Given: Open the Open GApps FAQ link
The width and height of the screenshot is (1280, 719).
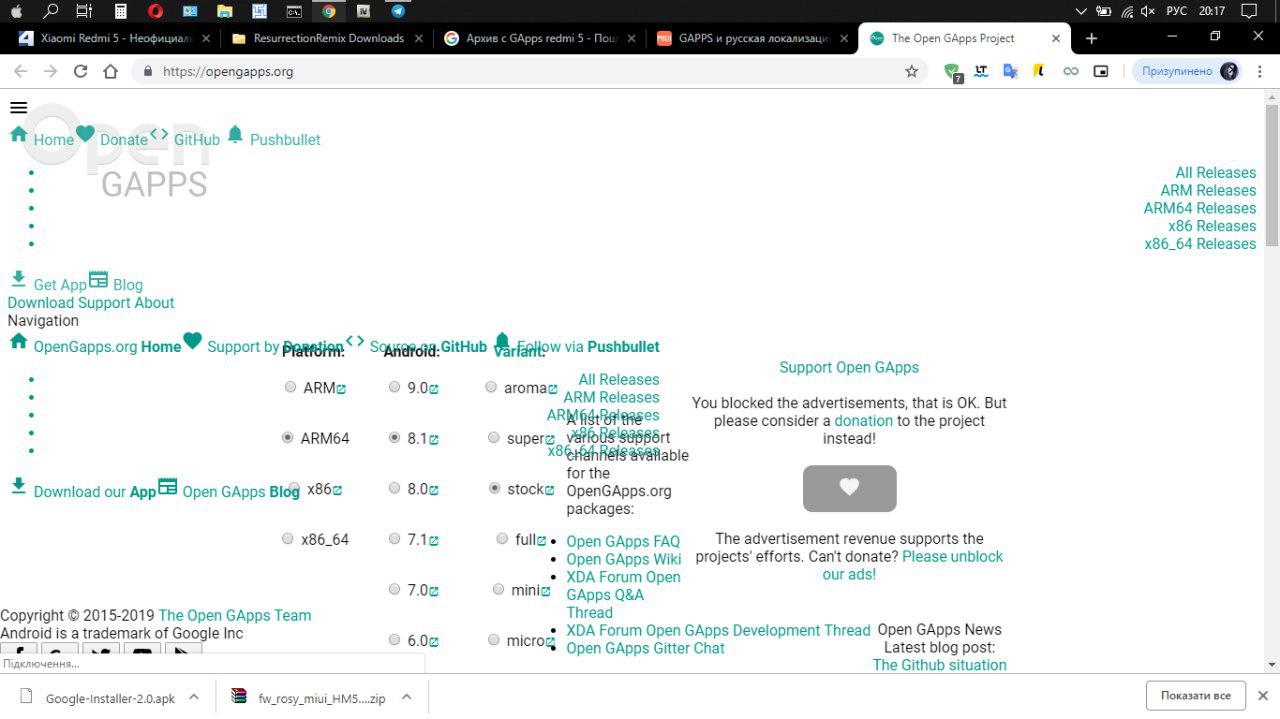Looking at the screenshot, I should tap(623, 541).
